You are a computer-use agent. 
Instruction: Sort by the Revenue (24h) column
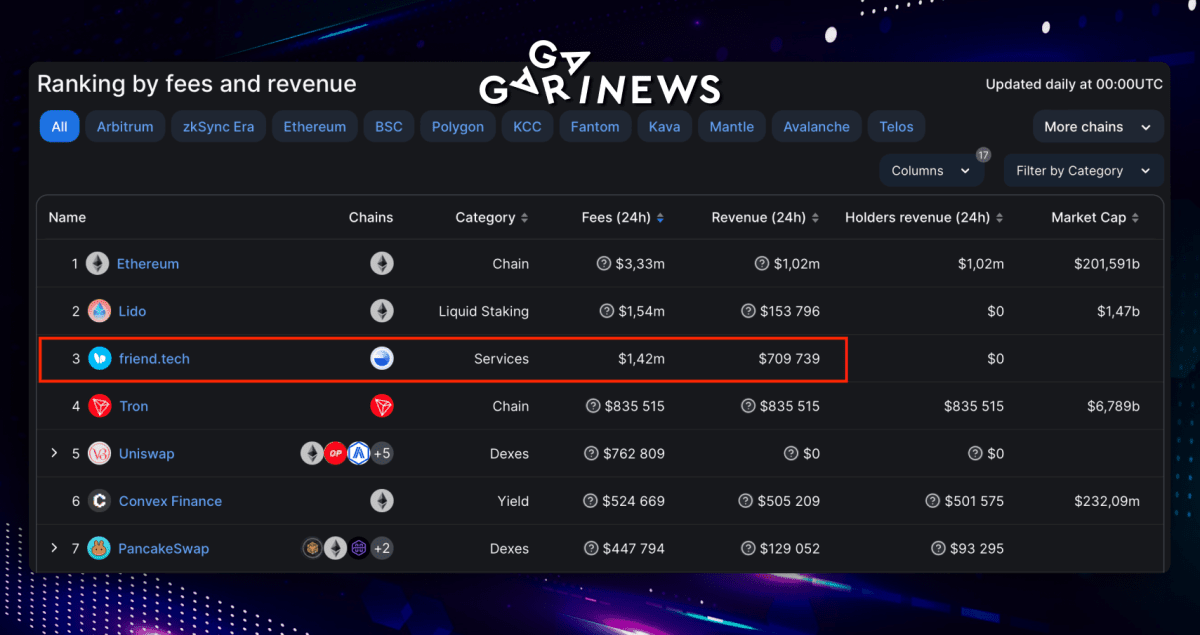coord(765,217)
